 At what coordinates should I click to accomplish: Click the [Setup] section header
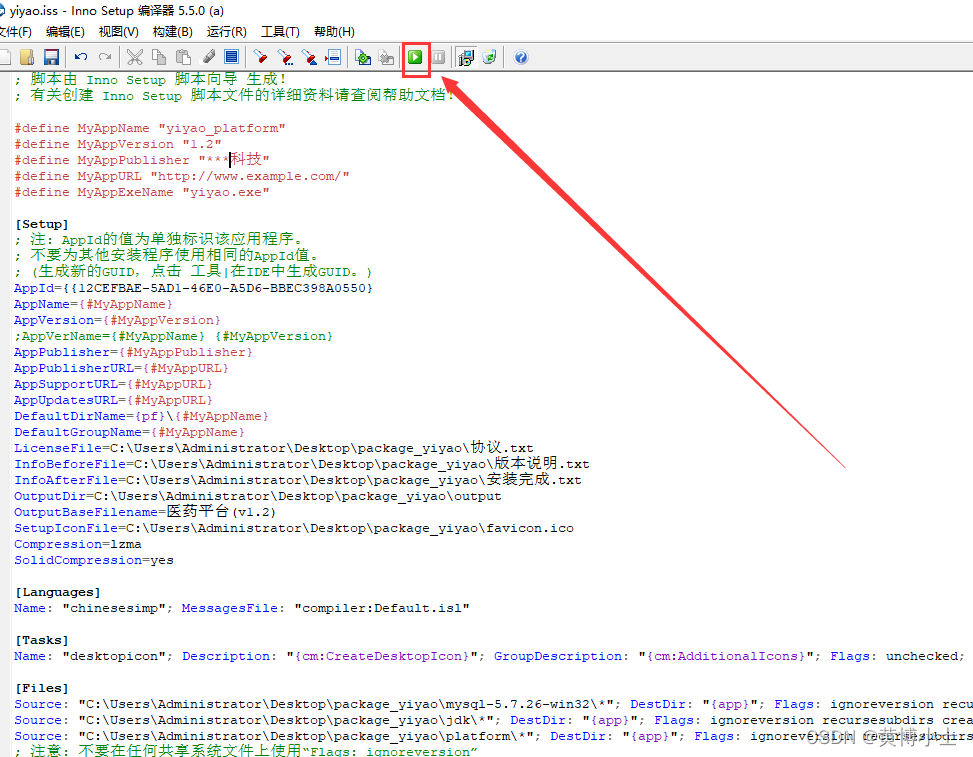(x=42, y=225)
